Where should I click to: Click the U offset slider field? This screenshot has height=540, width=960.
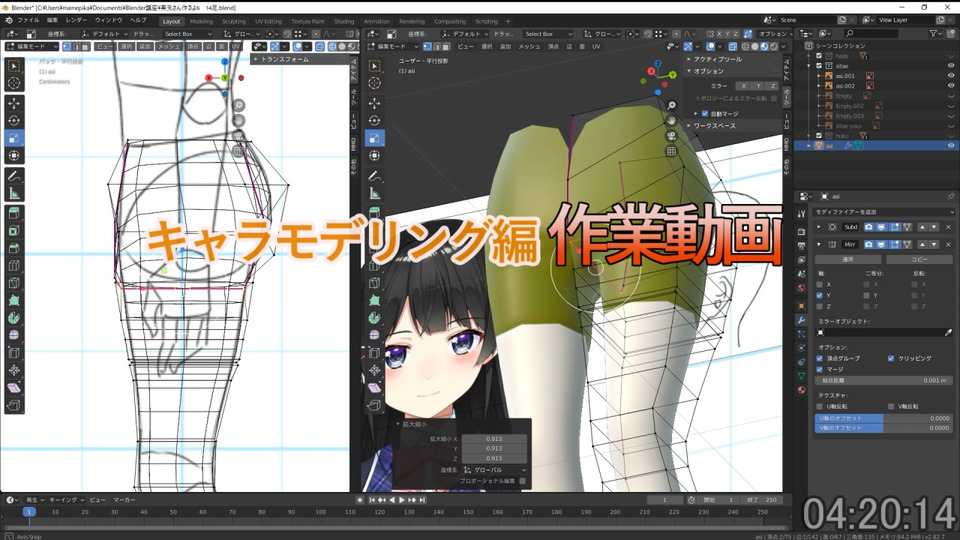coord(883,418)
